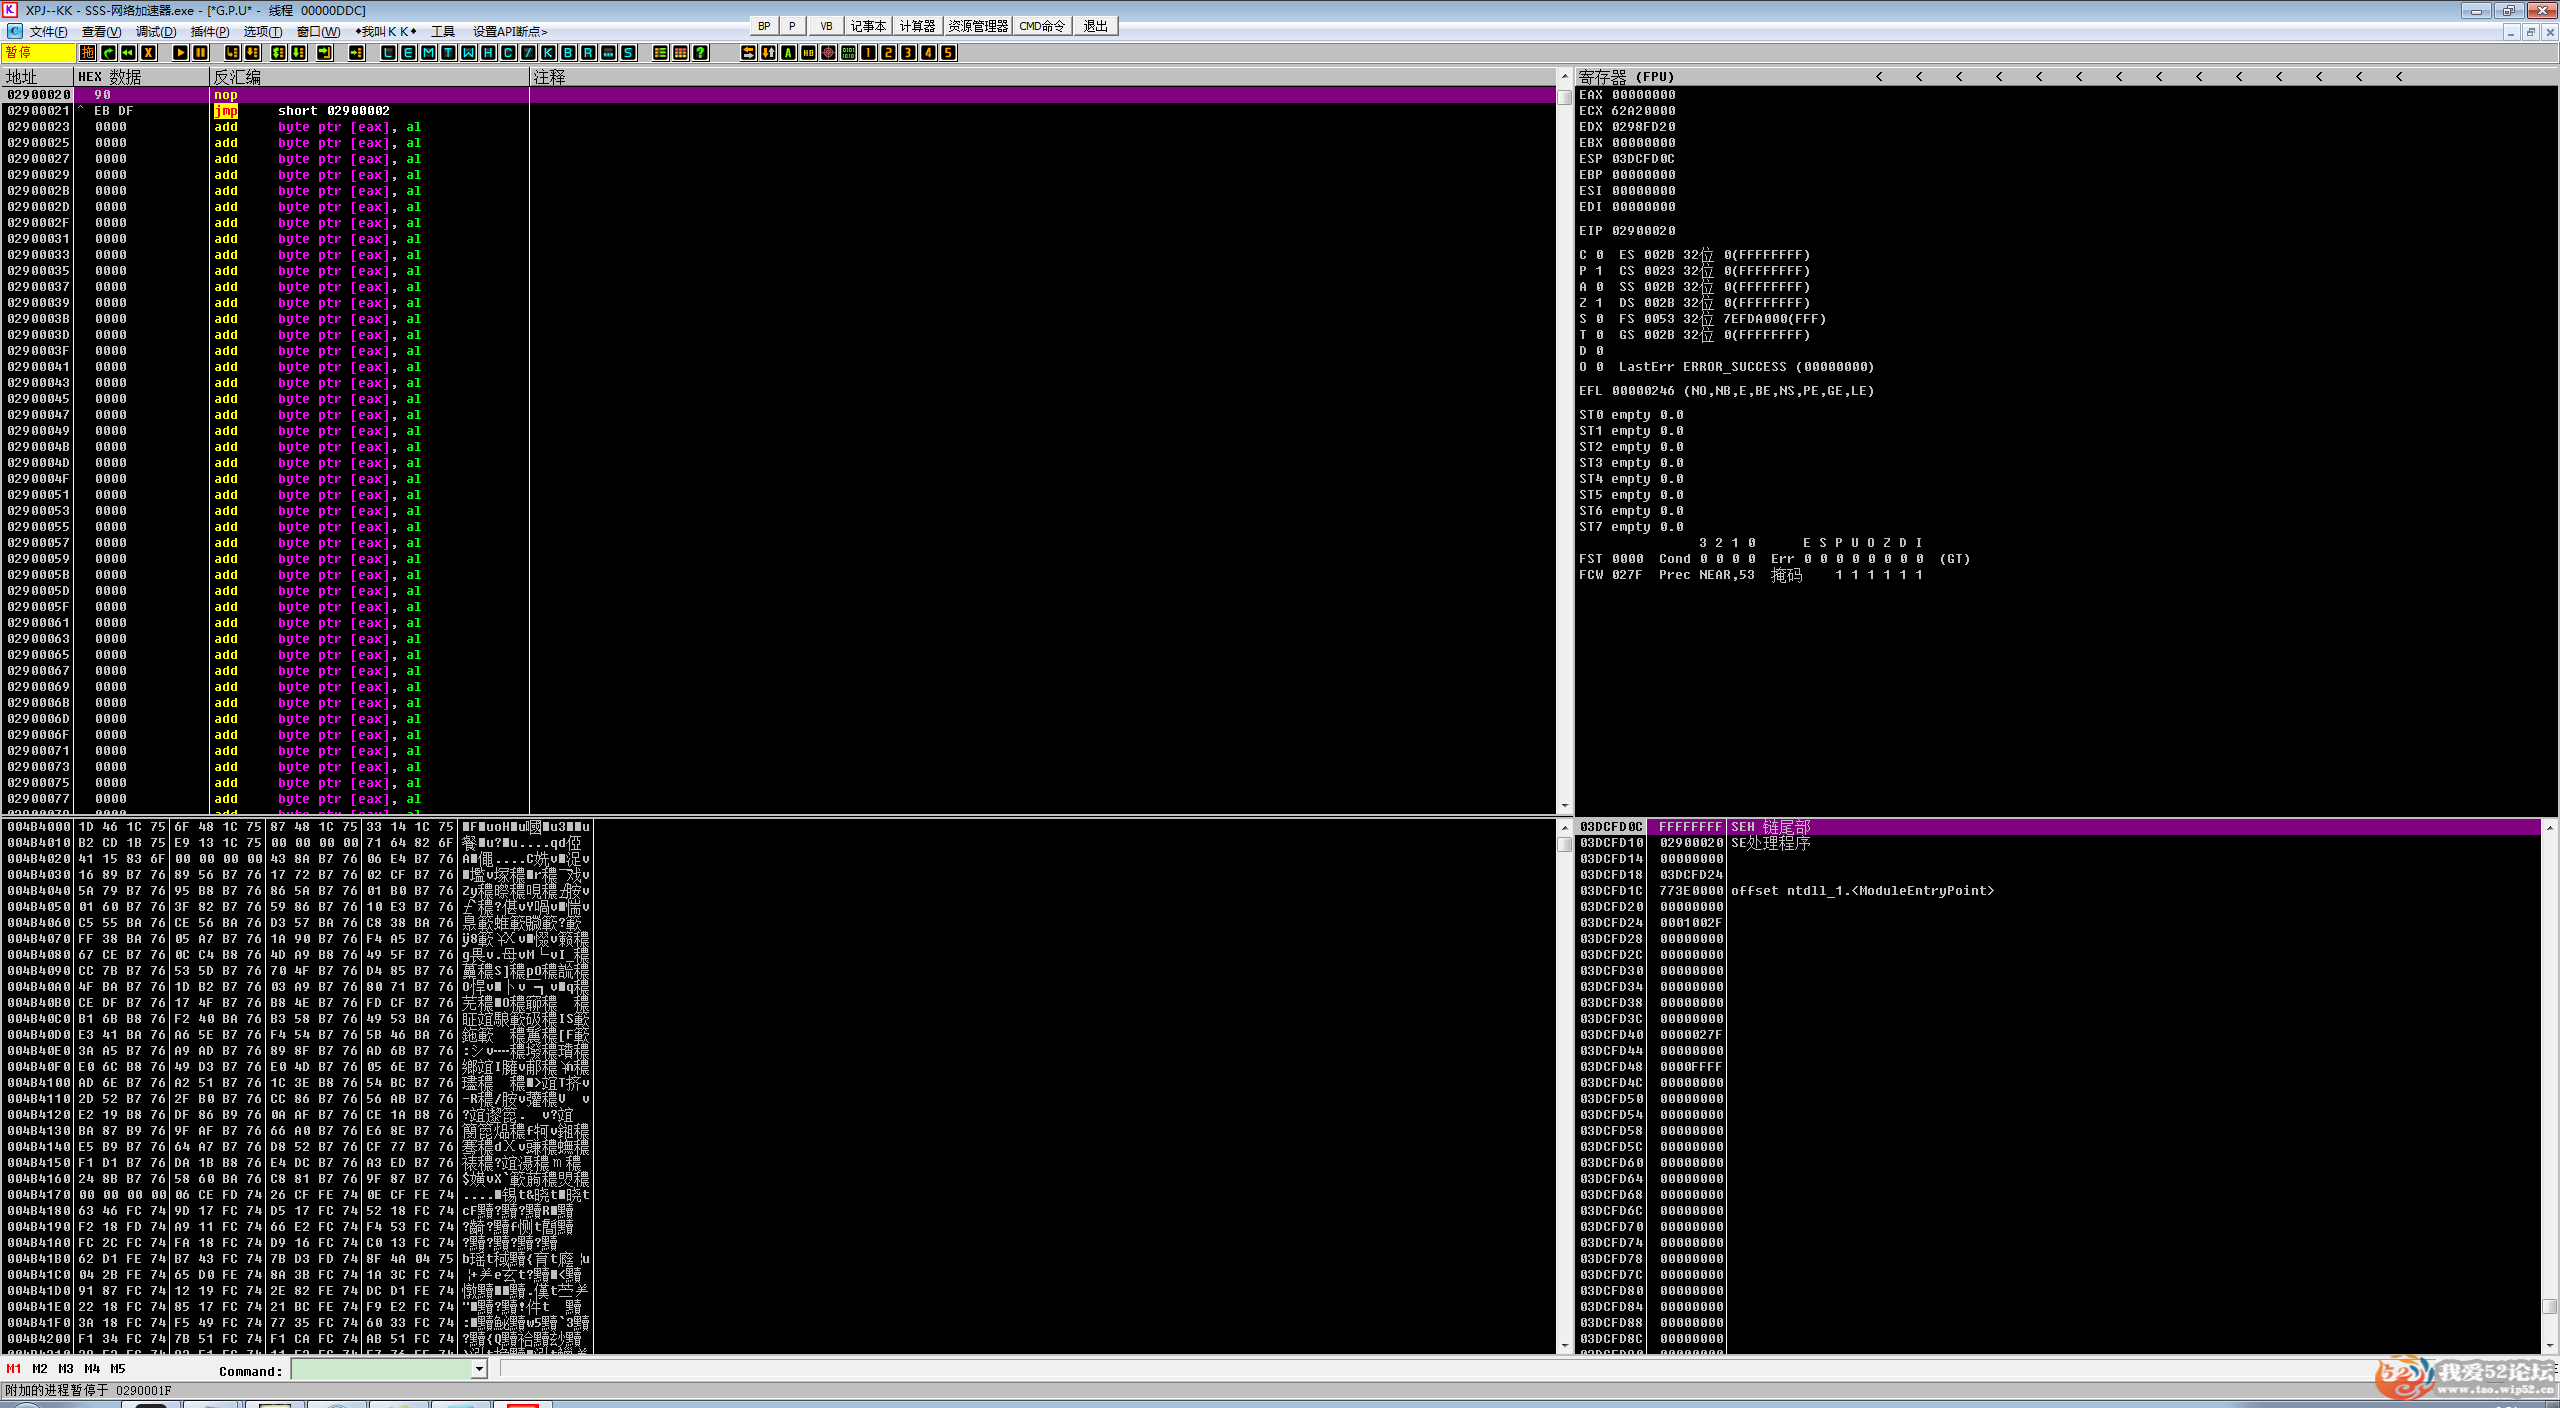Click the green help question-mark icon
Image resolution: width=2560 pixels, height=1408 pixels.
click(701, 52)
